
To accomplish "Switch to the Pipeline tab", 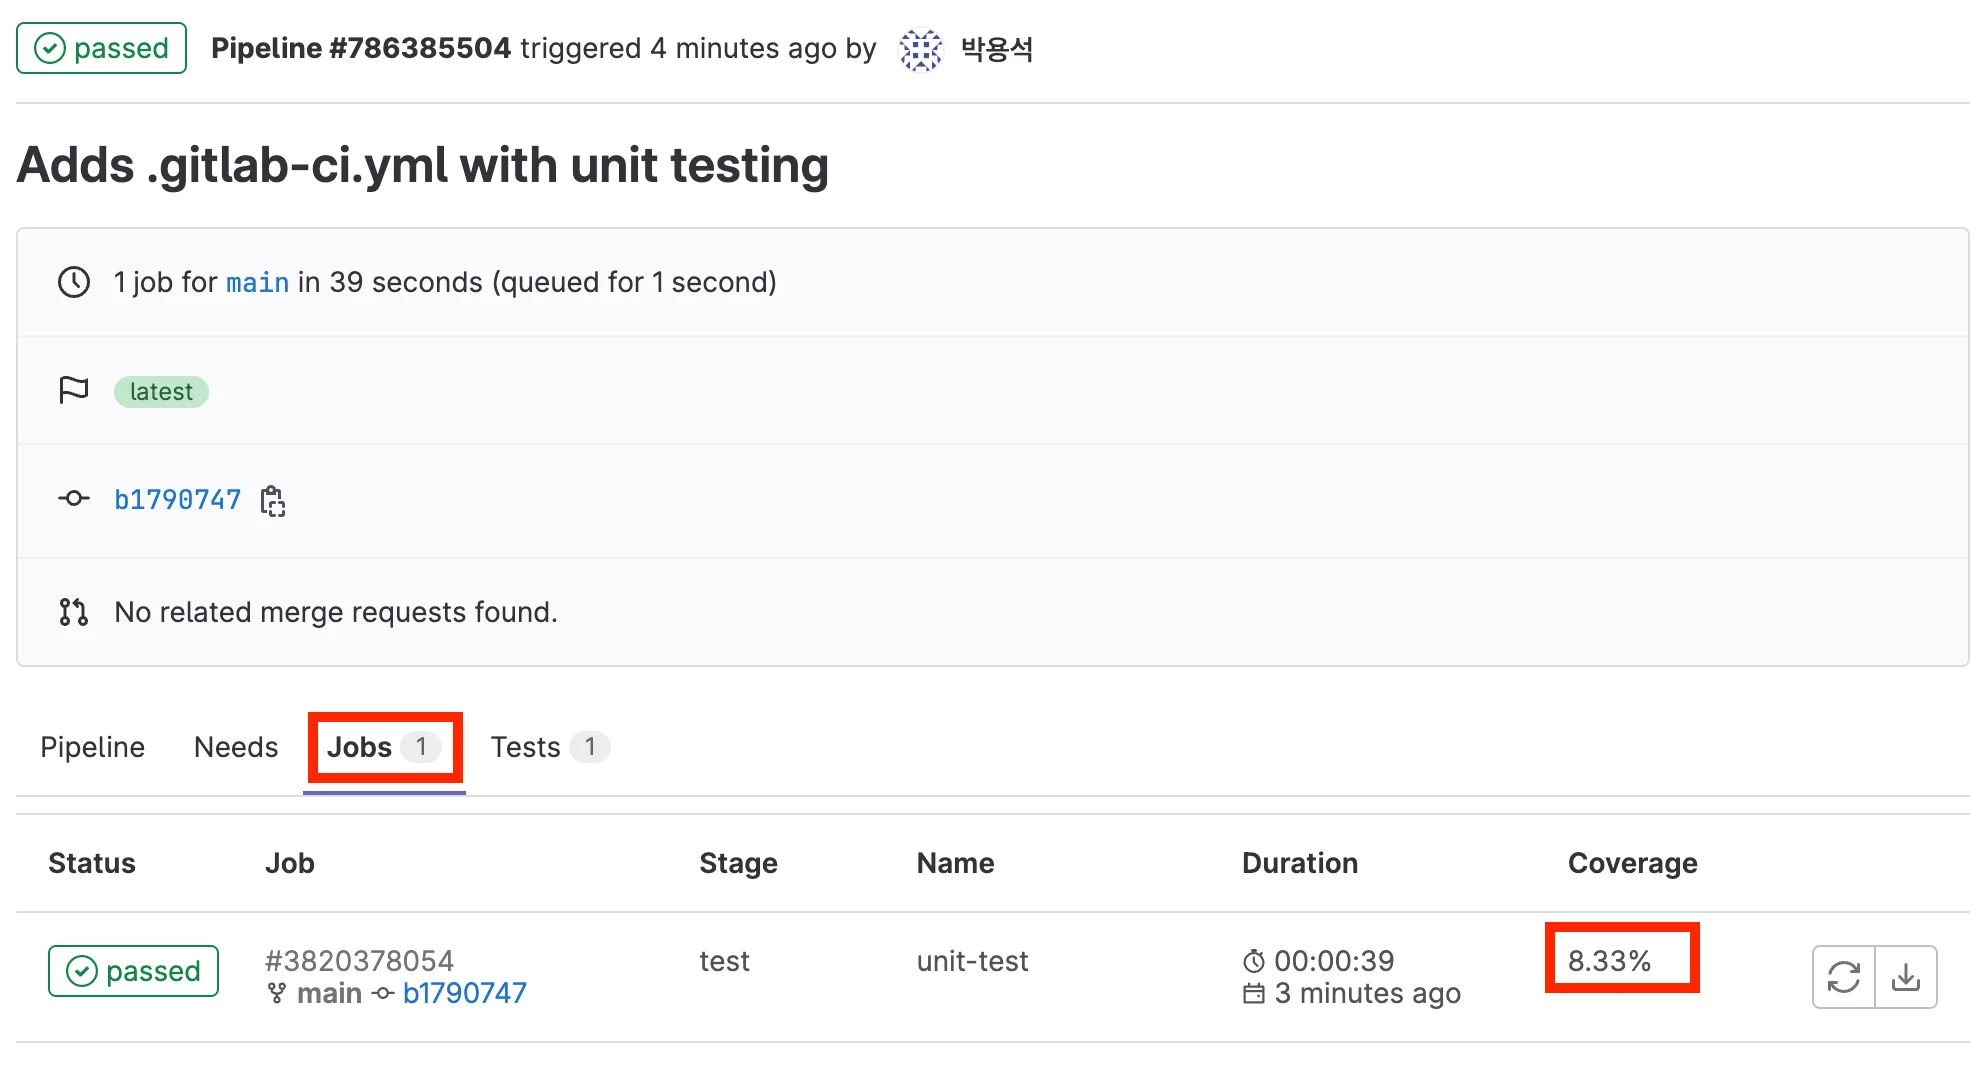I will coord(92,747).
